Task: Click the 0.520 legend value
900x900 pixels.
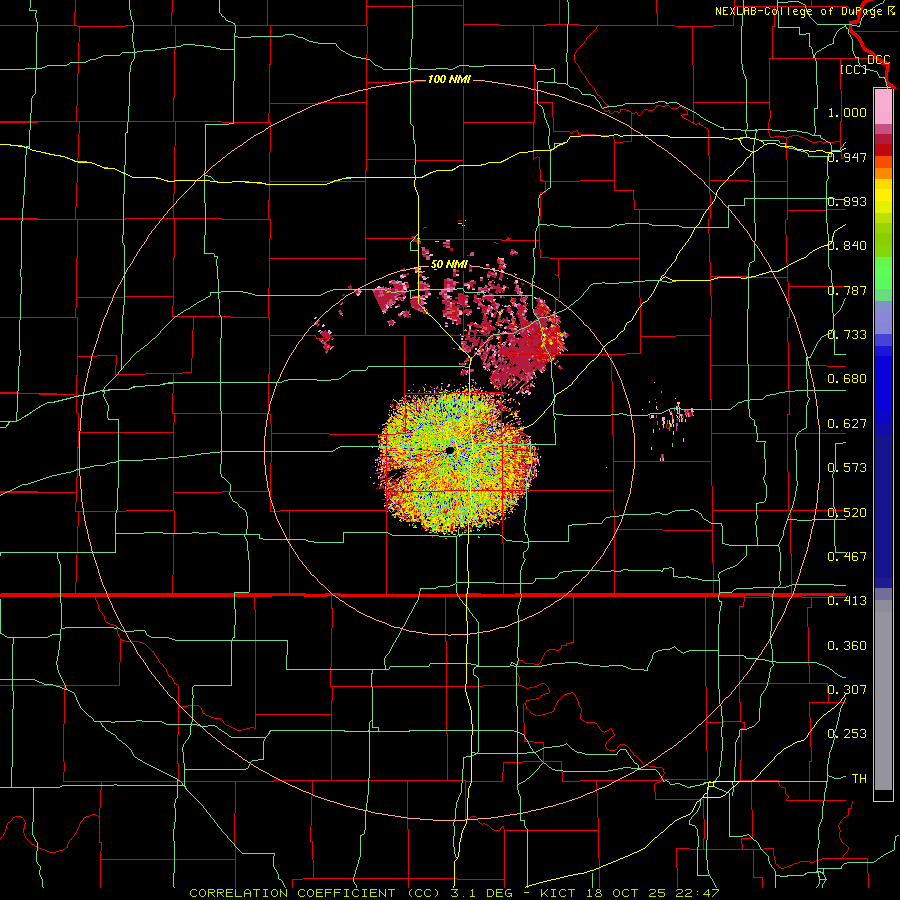Action: tap(847, 513)
